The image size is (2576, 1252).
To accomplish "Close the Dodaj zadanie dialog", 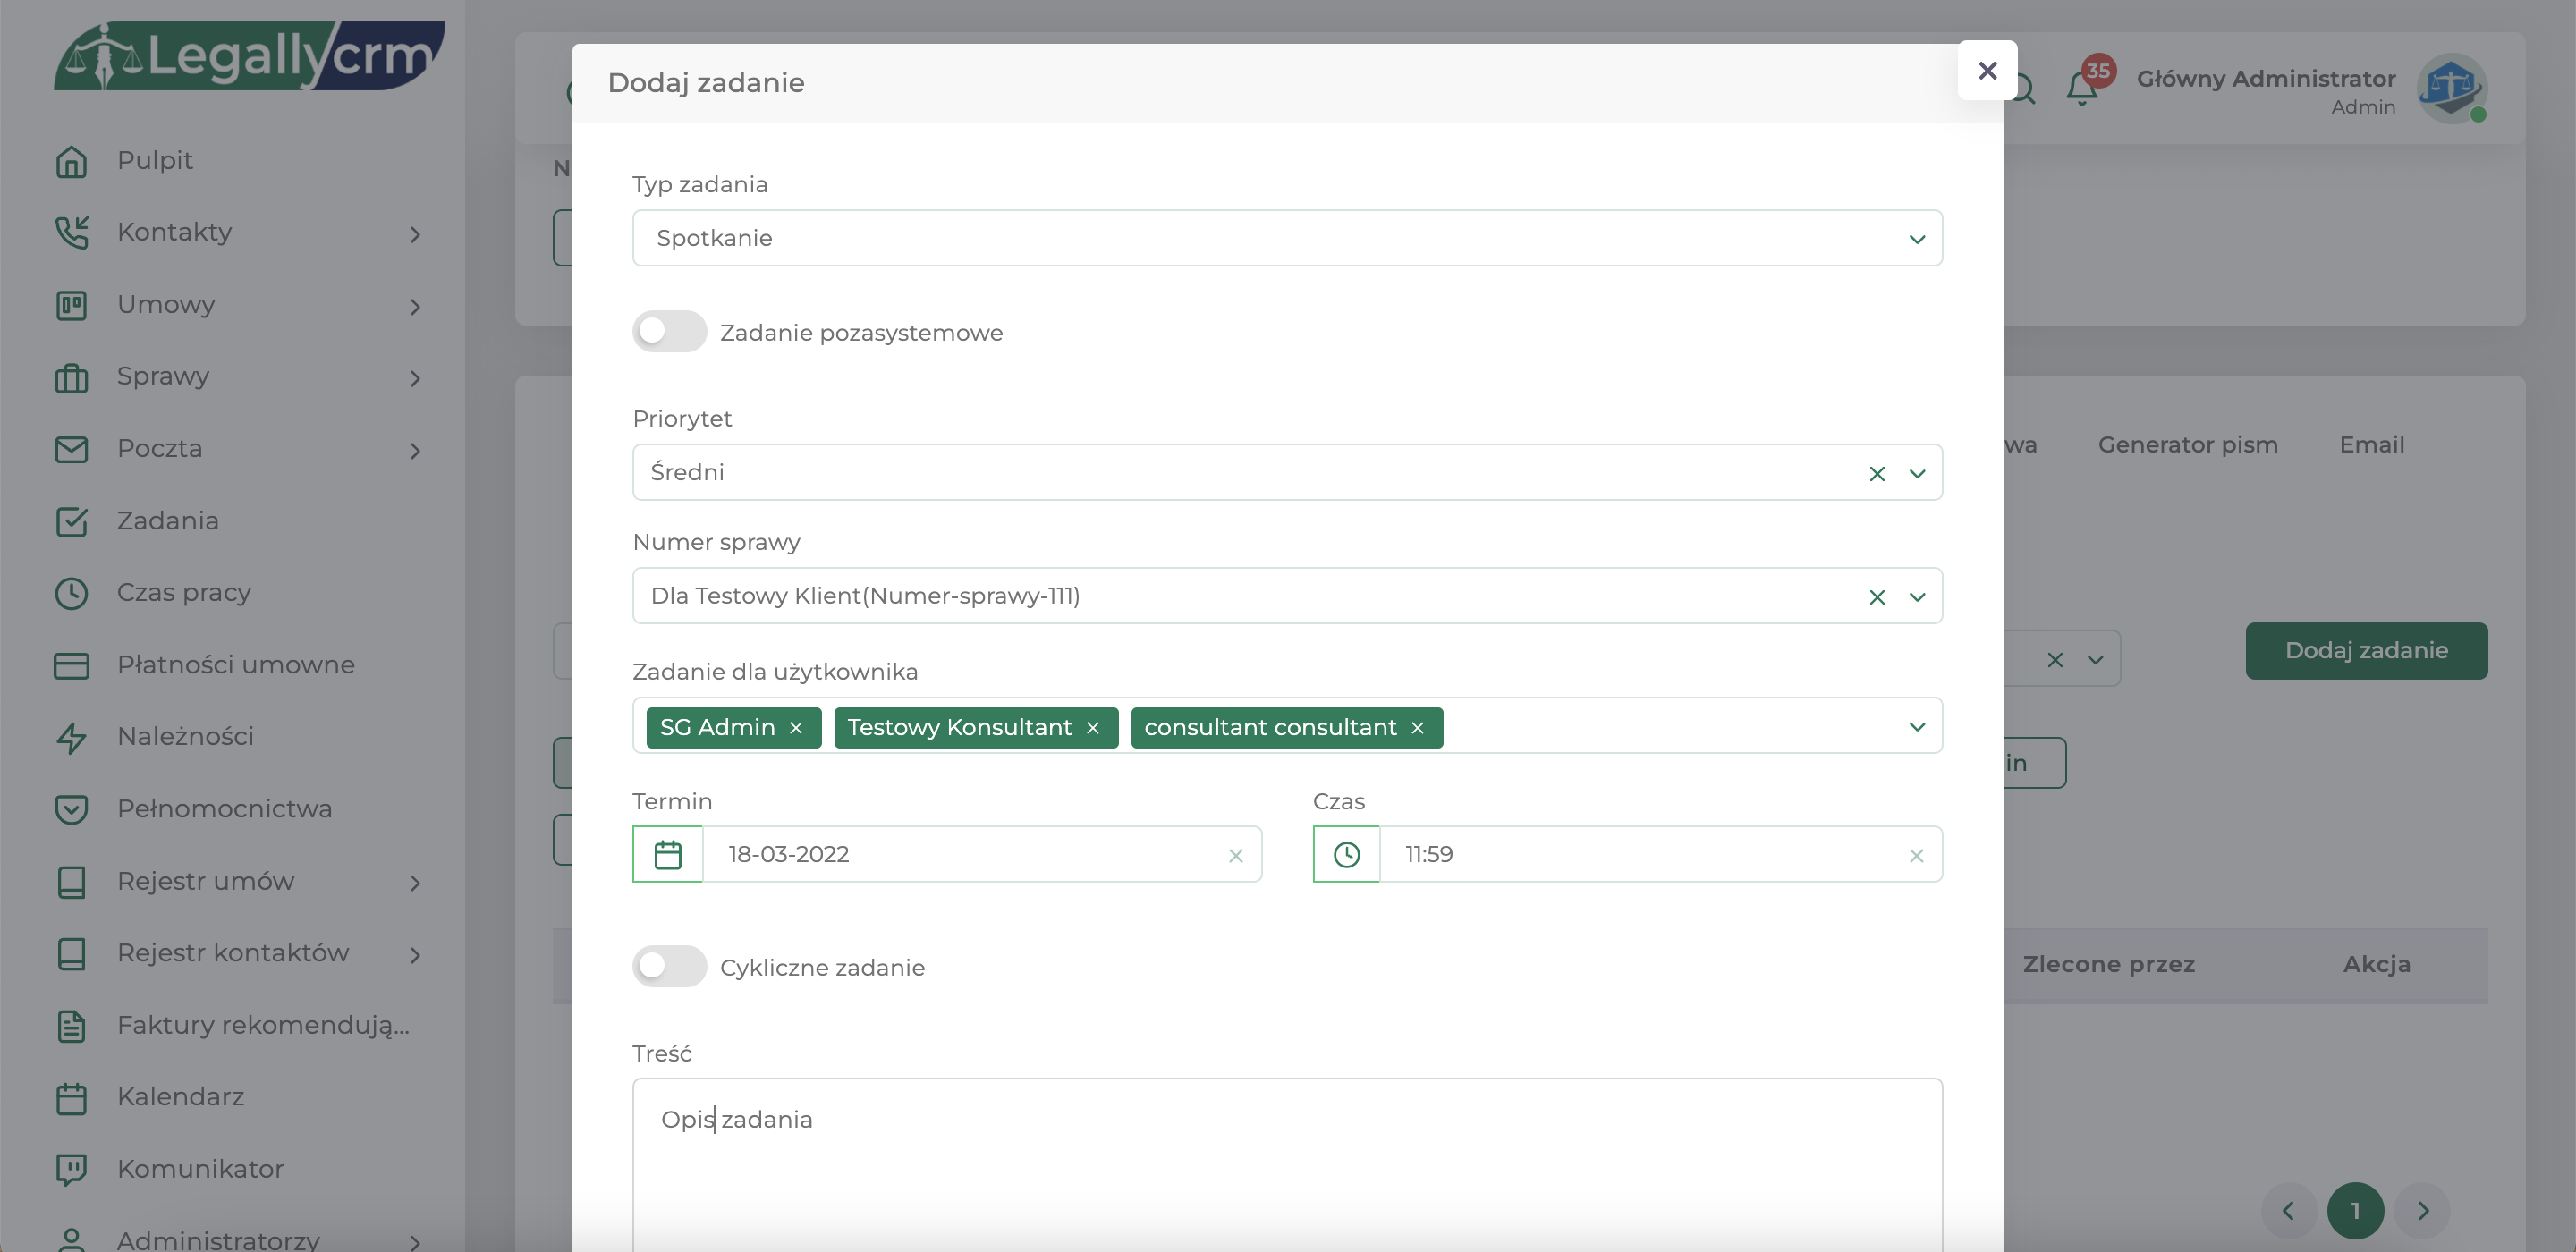I will pos(1987,71).
